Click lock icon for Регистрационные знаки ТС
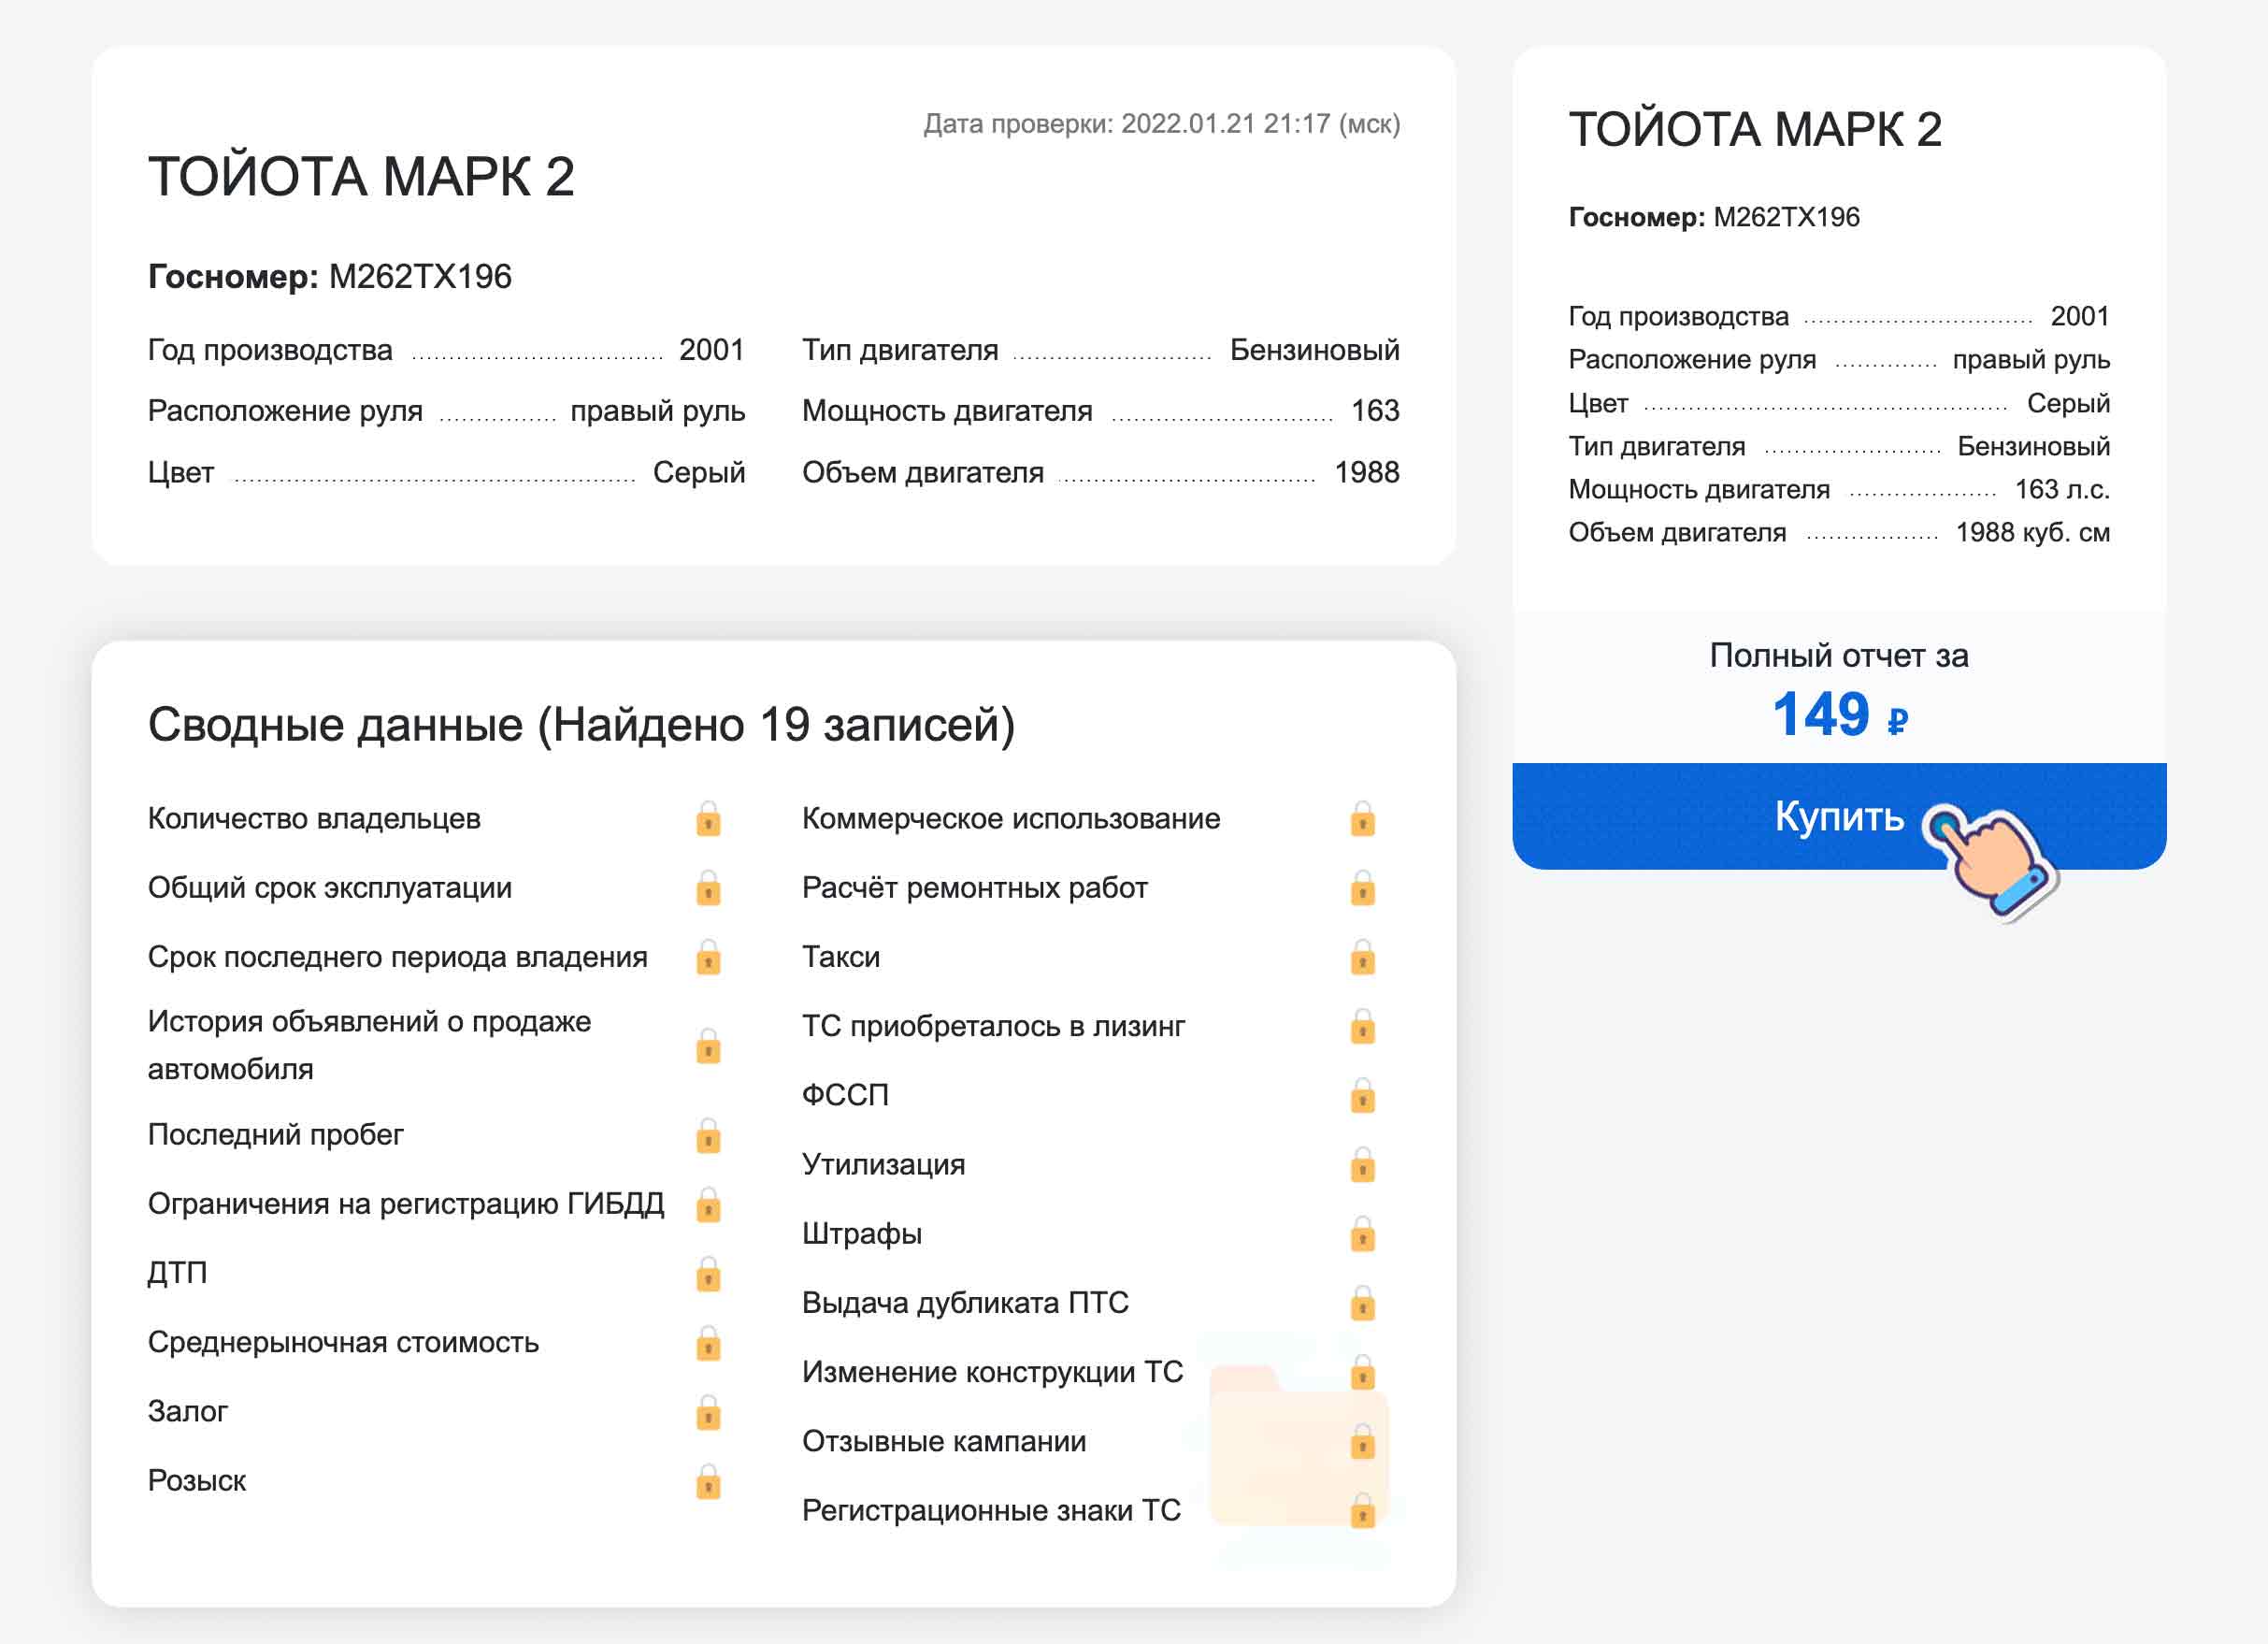 (x=1362, y=1510)
